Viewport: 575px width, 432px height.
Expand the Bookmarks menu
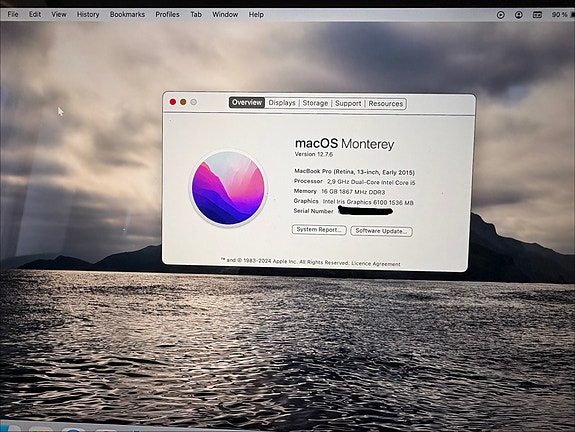[127, 14]
